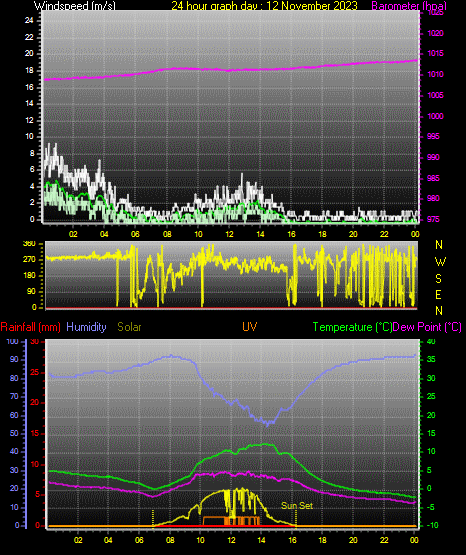This screenshot has width=466, height=555.
Task: Select the 100 humidity axis value
Action: point(12,341)
